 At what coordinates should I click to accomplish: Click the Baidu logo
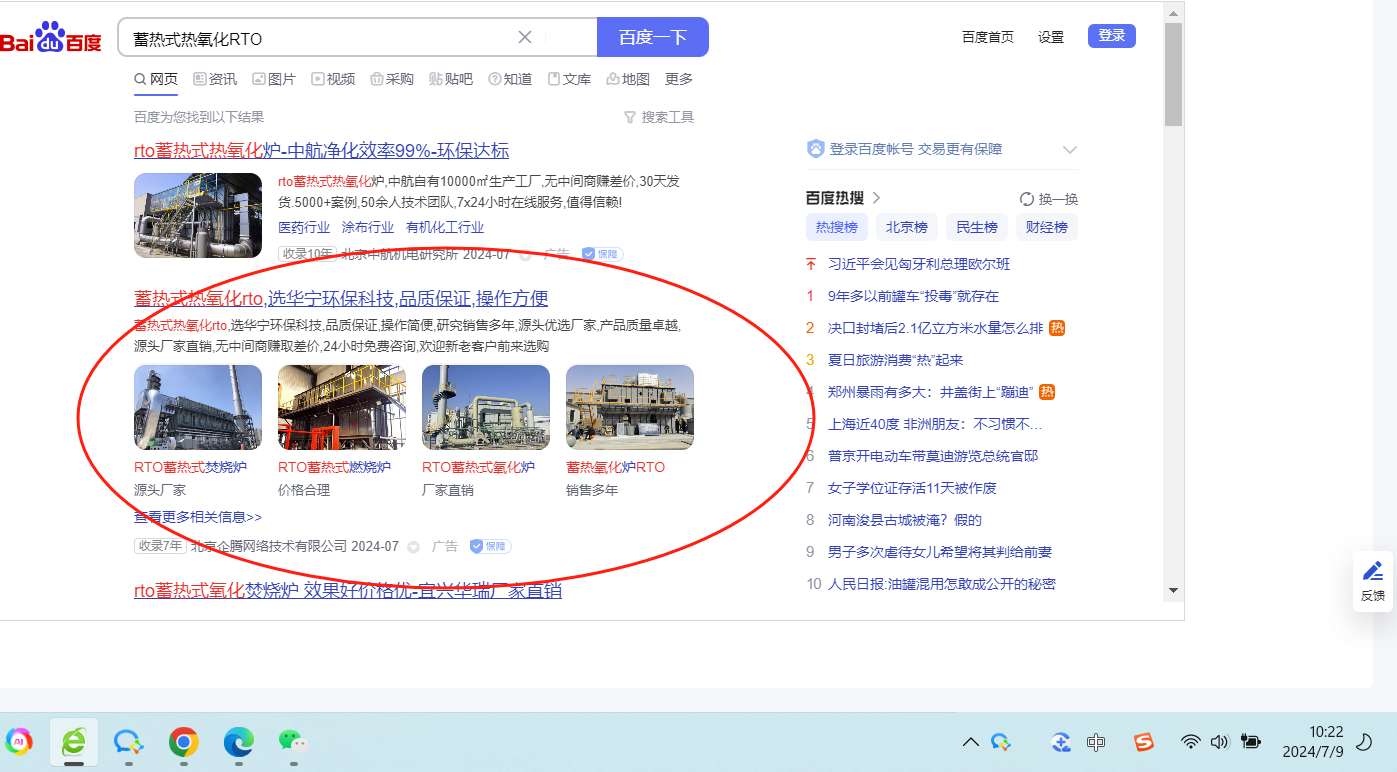[x=51, y=38]
